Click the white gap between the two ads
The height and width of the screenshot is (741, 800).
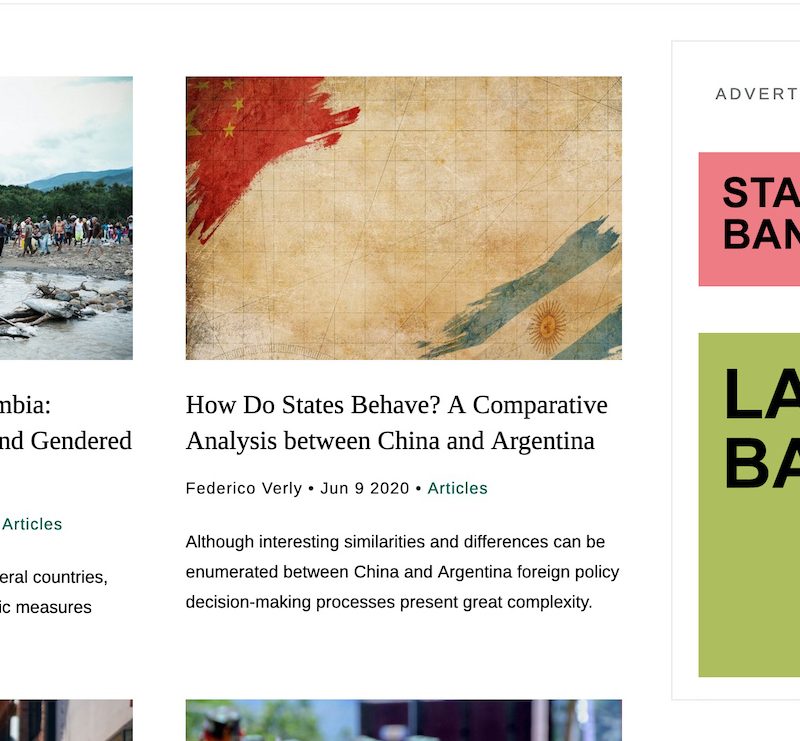pos(749,310)
